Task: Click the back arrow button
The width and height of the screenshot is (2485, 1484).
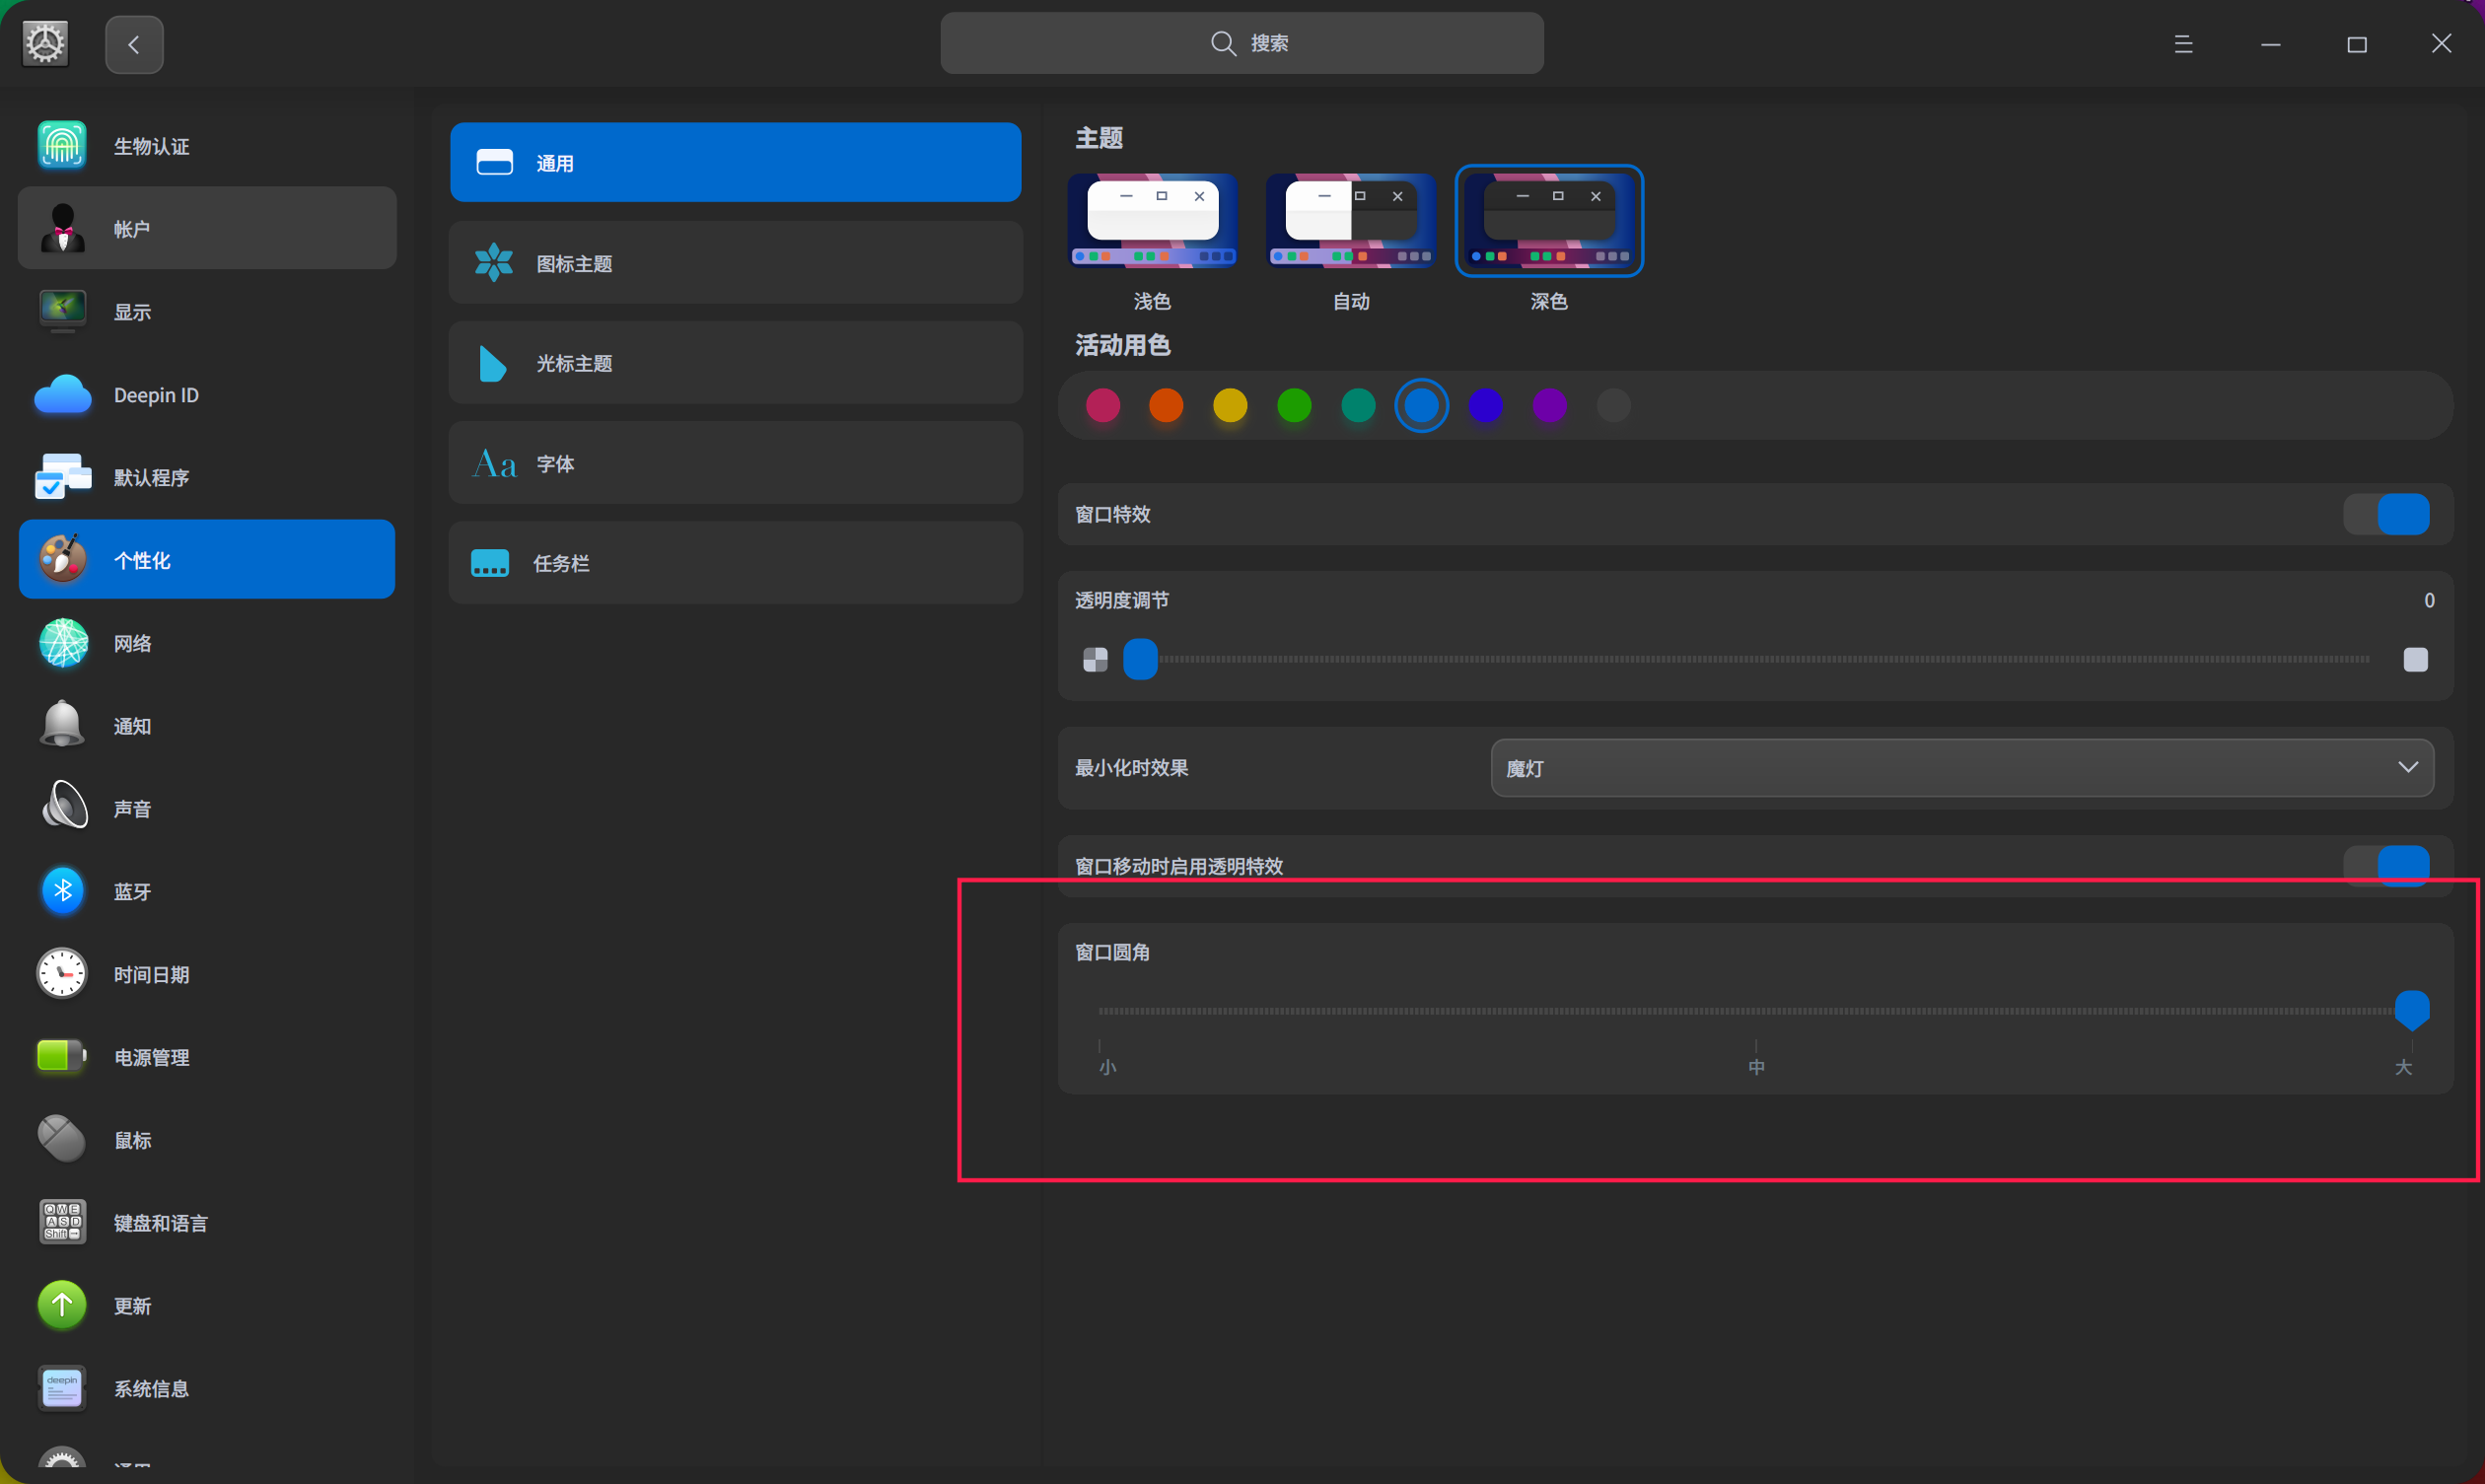Action: pyautogui.click(x=134, y=44)
